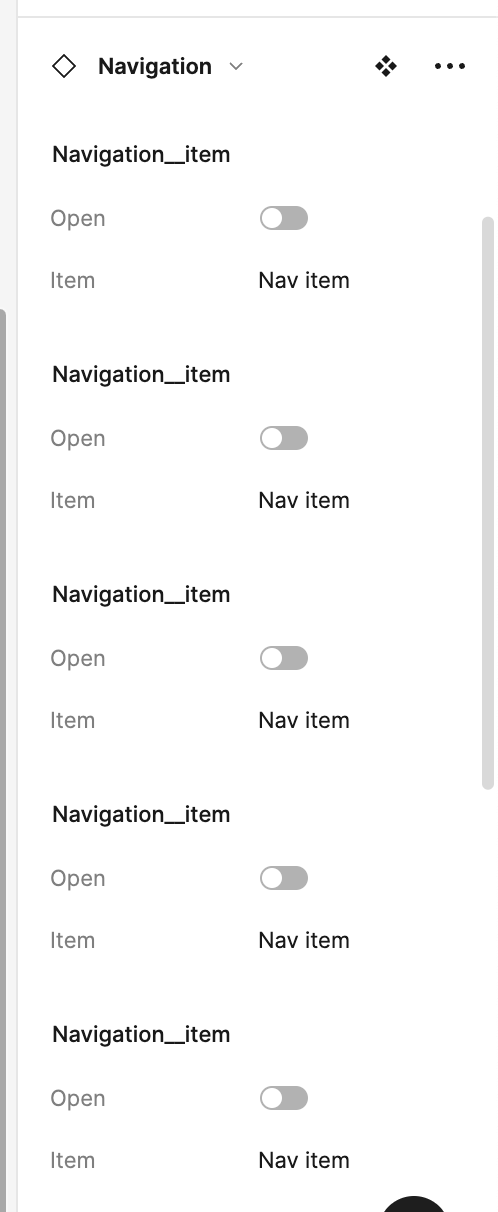This screenshot has height=1212, width=498.
Task: Click Nav item value in third Navigation__item
Action: tap(304, 720)
